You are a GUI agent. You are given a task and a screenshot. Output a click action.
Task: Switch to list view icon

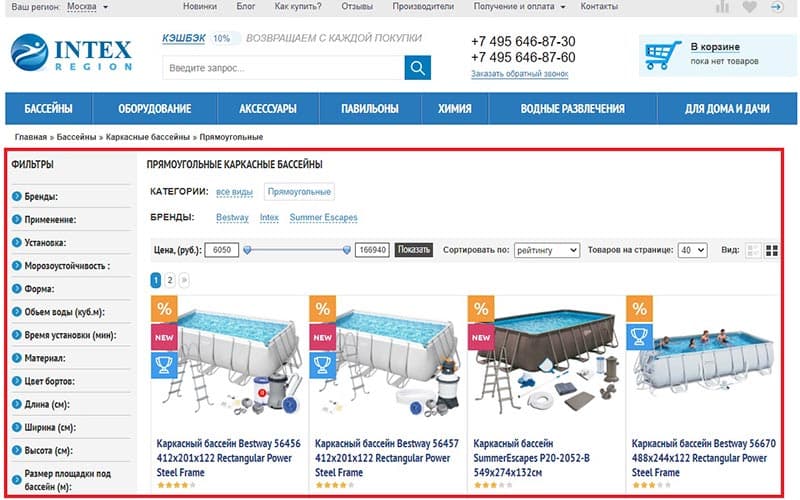click(x=753, y=251)
